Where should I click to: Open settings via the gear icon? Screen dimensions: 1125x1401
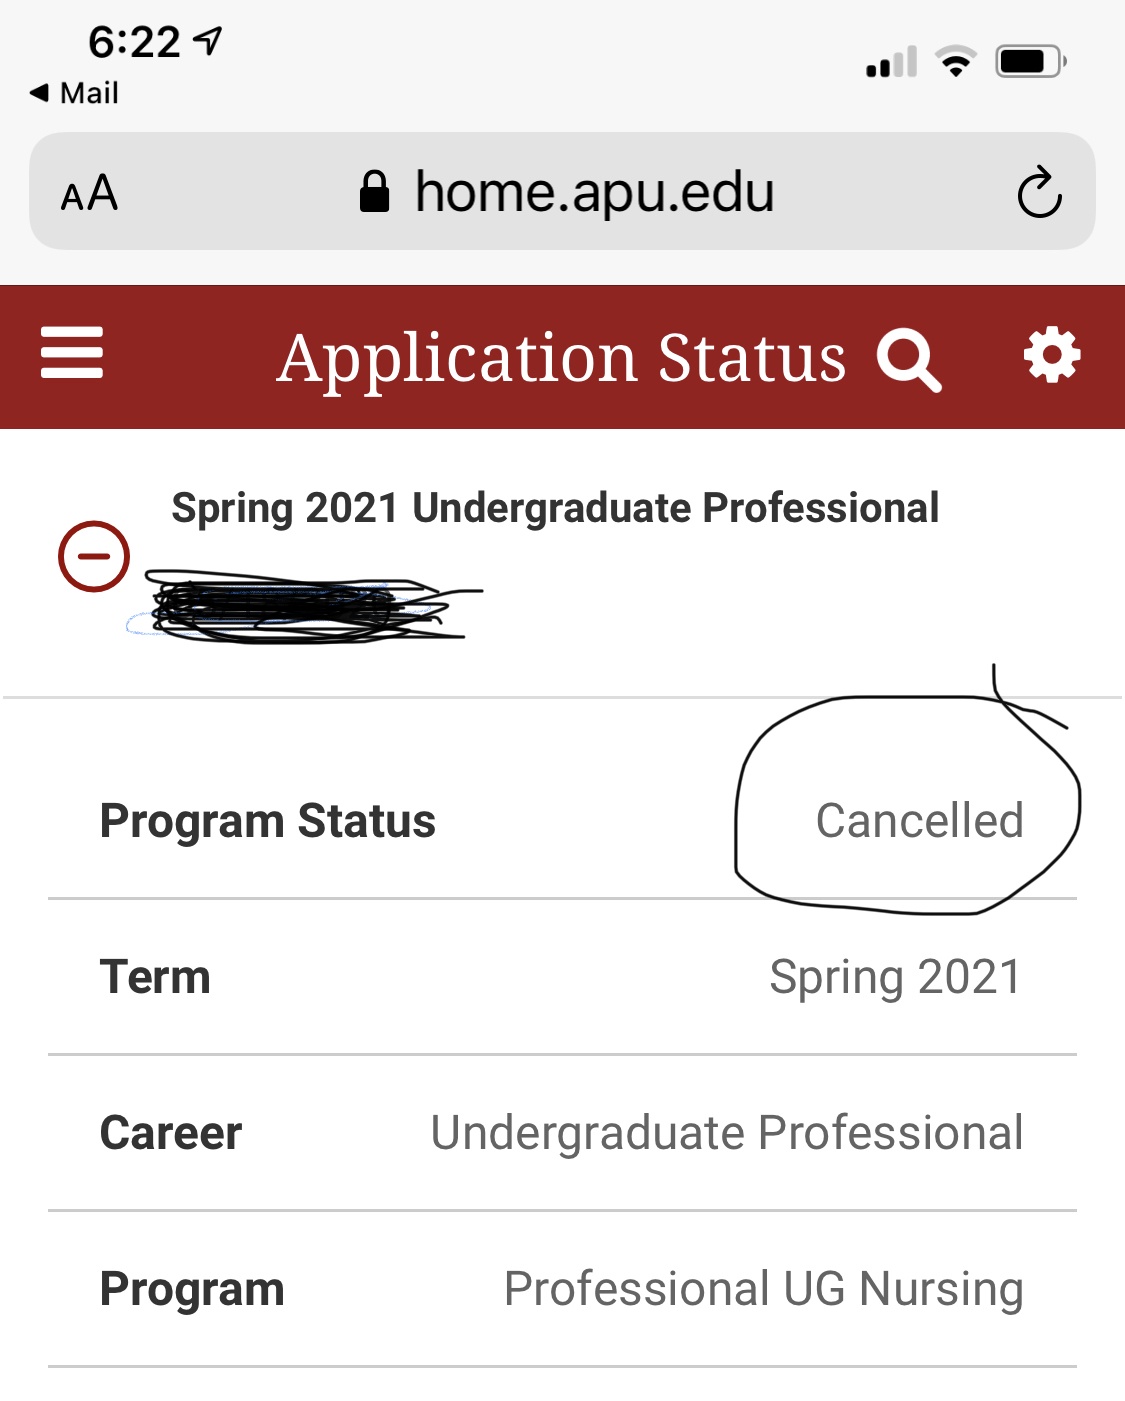(x=1052, y=355)
